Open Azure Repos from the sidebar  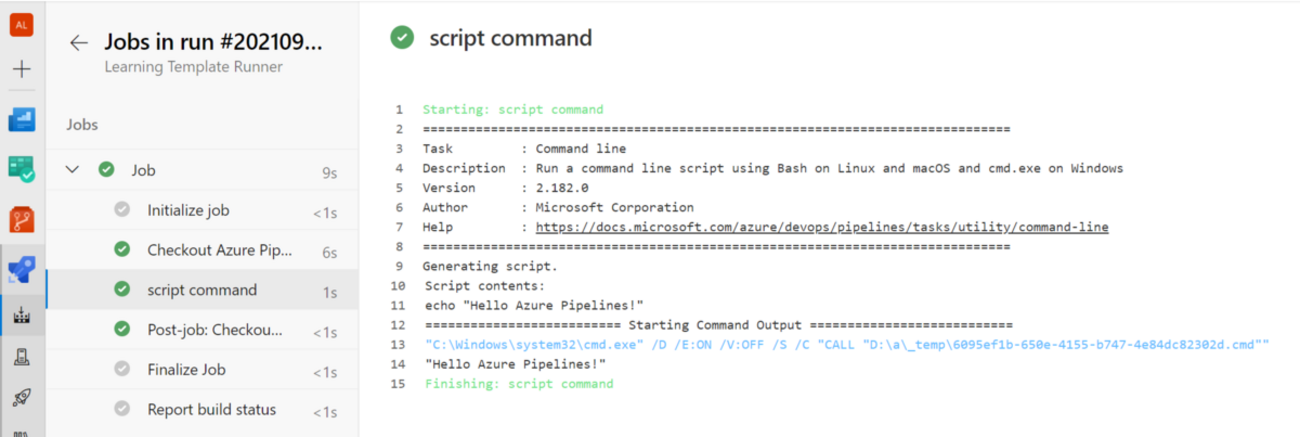pyautogui.click(x=22, y=217)
